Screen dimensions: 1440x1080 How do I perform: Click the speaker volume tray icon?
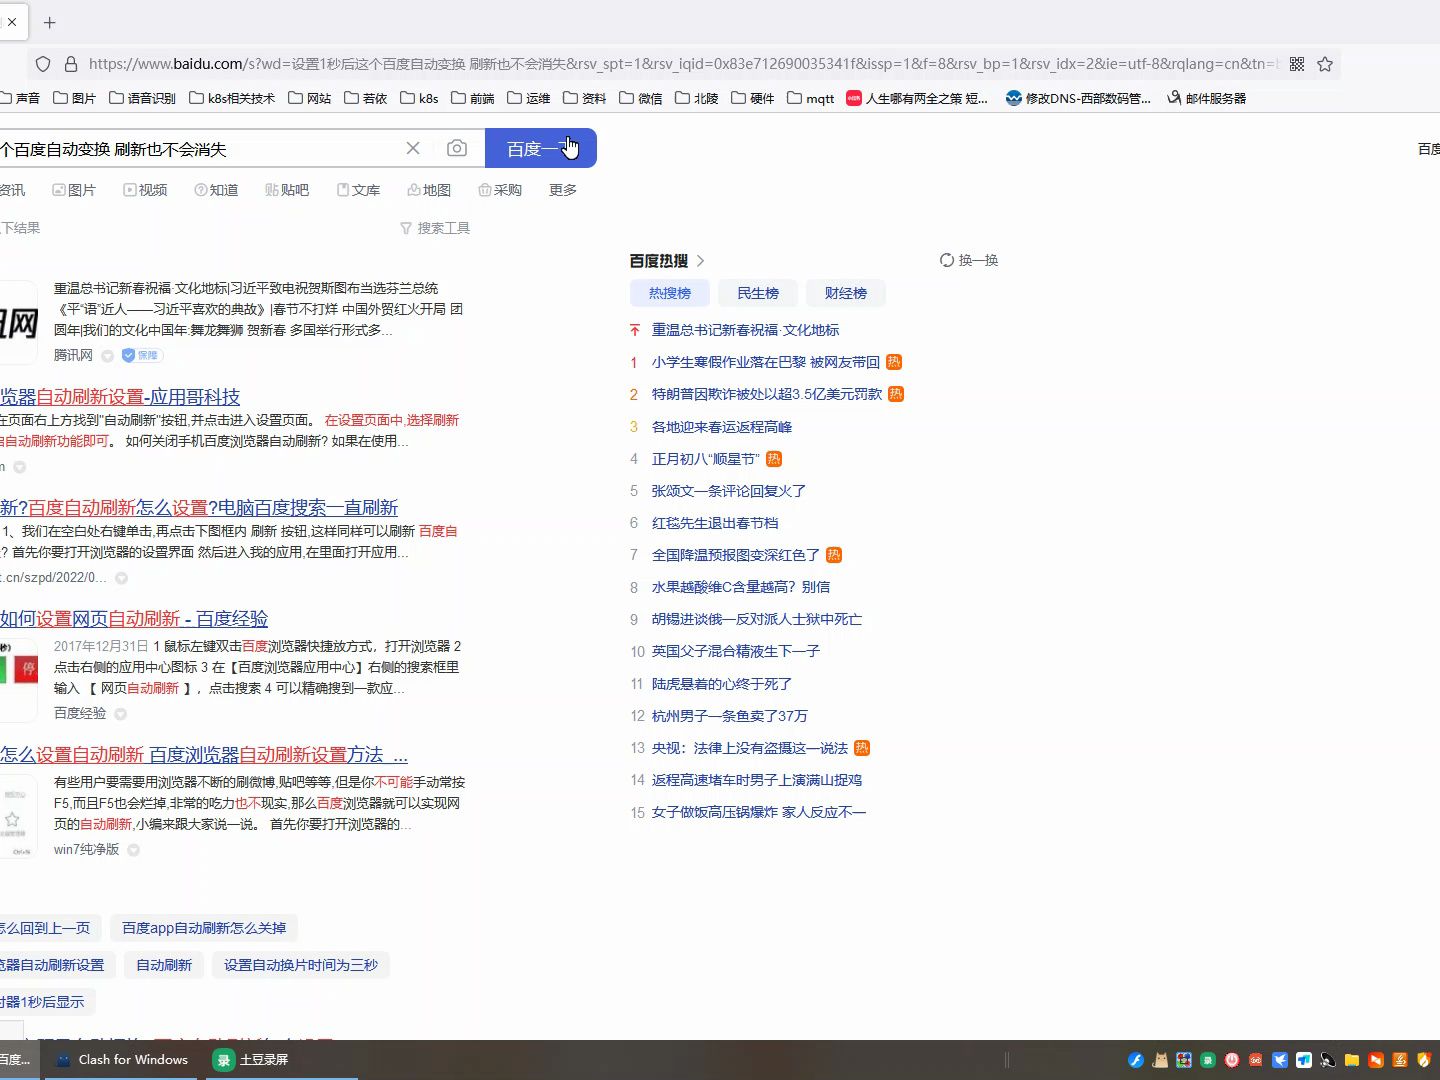1328,1060
